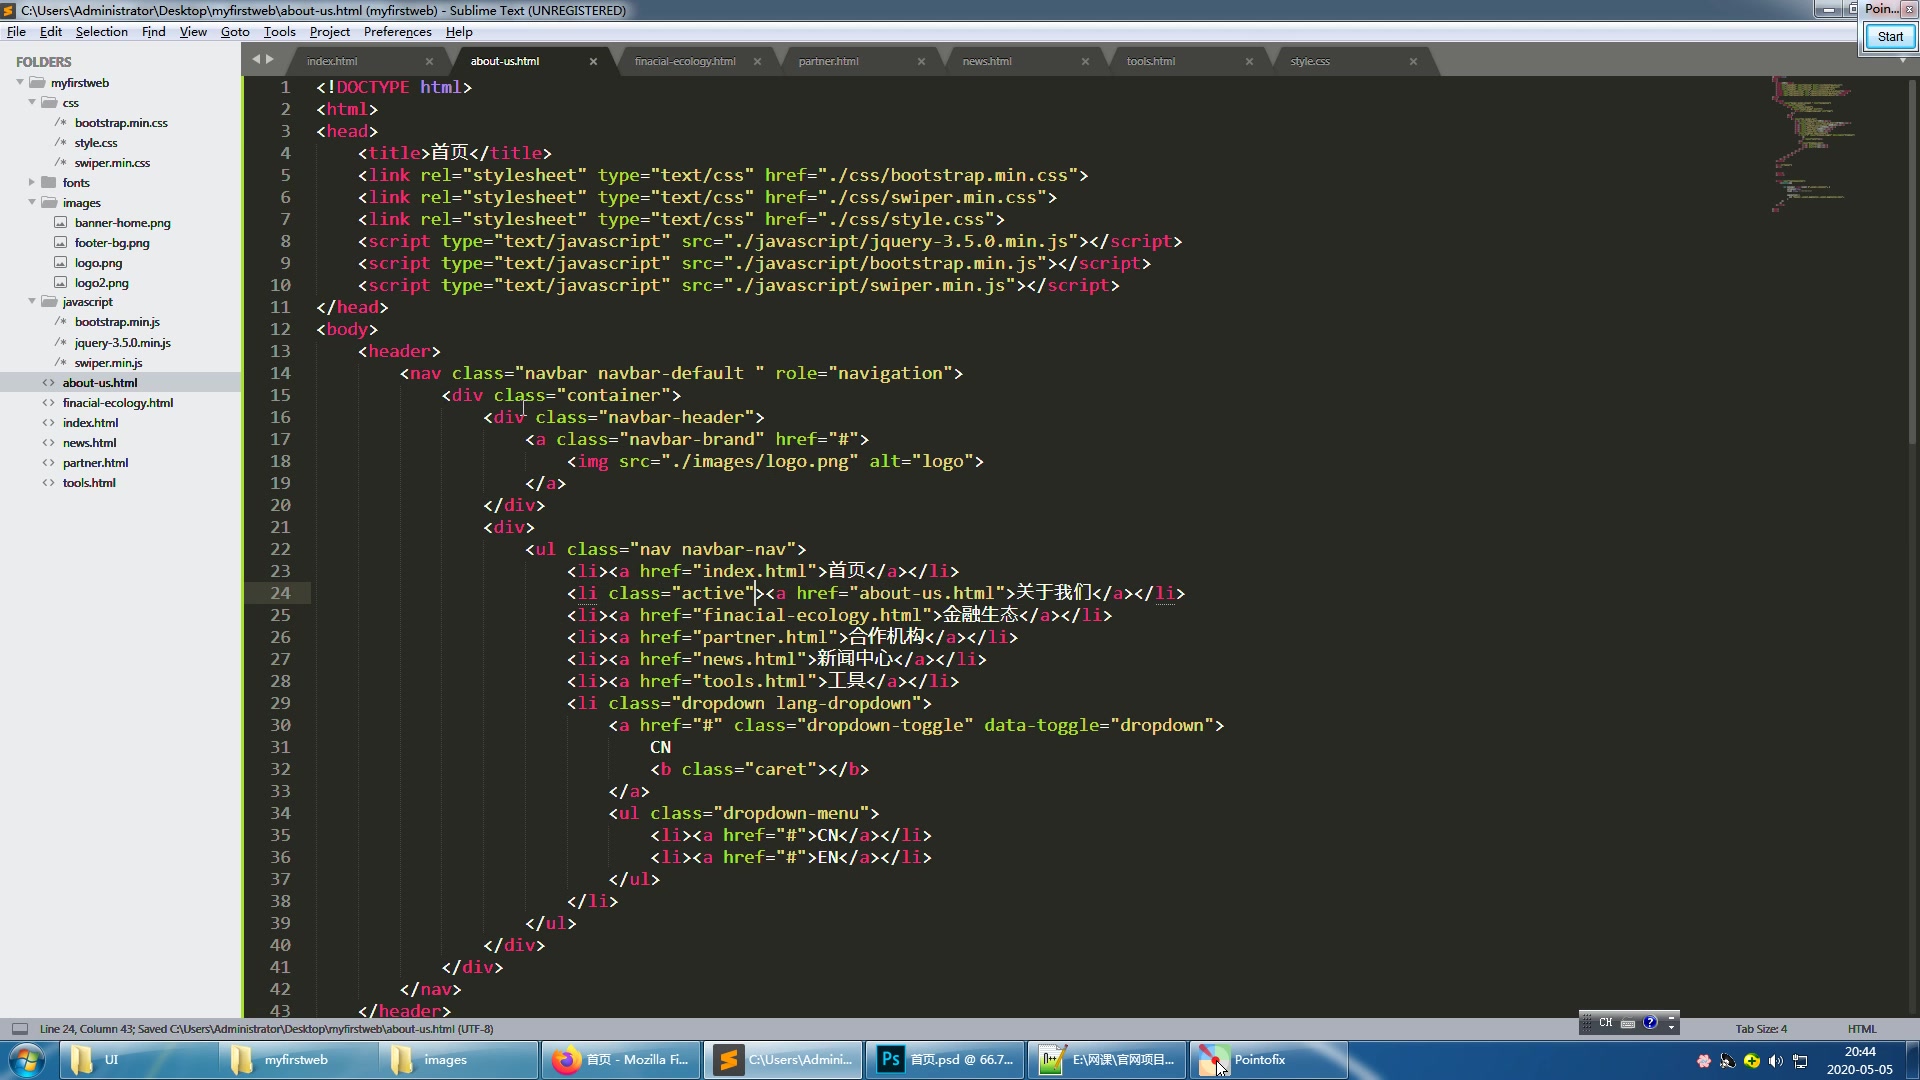Image resolution: width=1920 pixels, height=1080 pixels.
Task: Close the about-us.html tab
Action: coord(593,61)
